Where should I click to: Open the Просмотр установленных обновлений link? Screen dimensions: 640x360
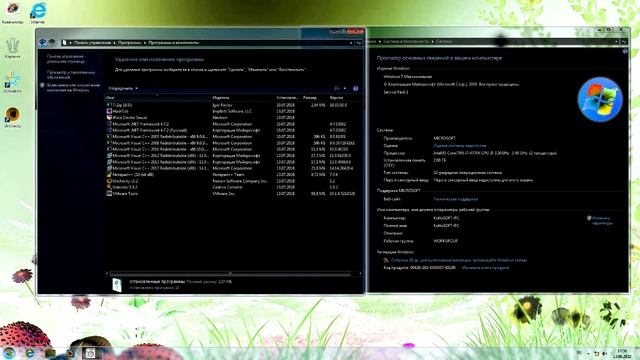(x=71, y=75)
